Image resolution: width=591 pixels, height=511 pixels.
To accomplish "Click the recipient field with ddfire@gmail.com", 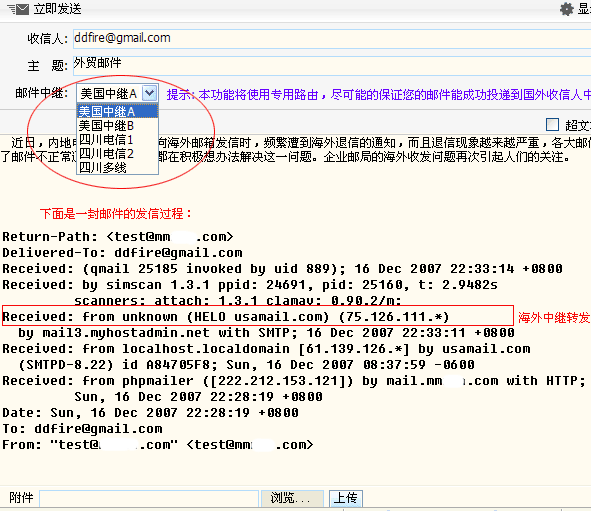I will [x=332, y=38].
